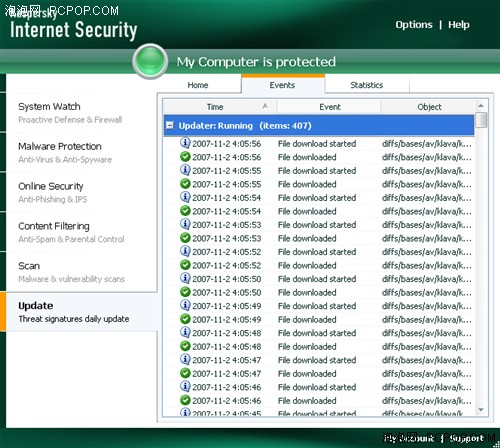Screen dimensions: 500x448
Task: Click green checkmark icon for 4:05:52 downloaded
Action: [x=185, y=265]
